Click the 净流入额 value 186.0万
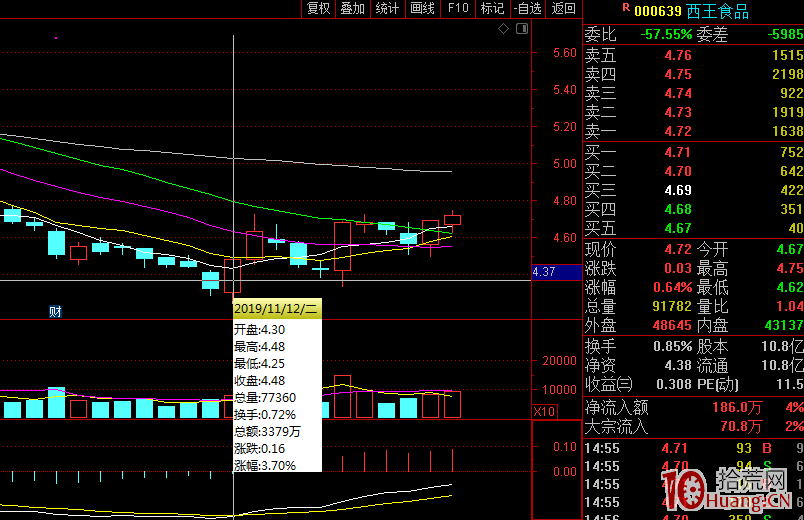804x520 pixels. click(737, 408)
